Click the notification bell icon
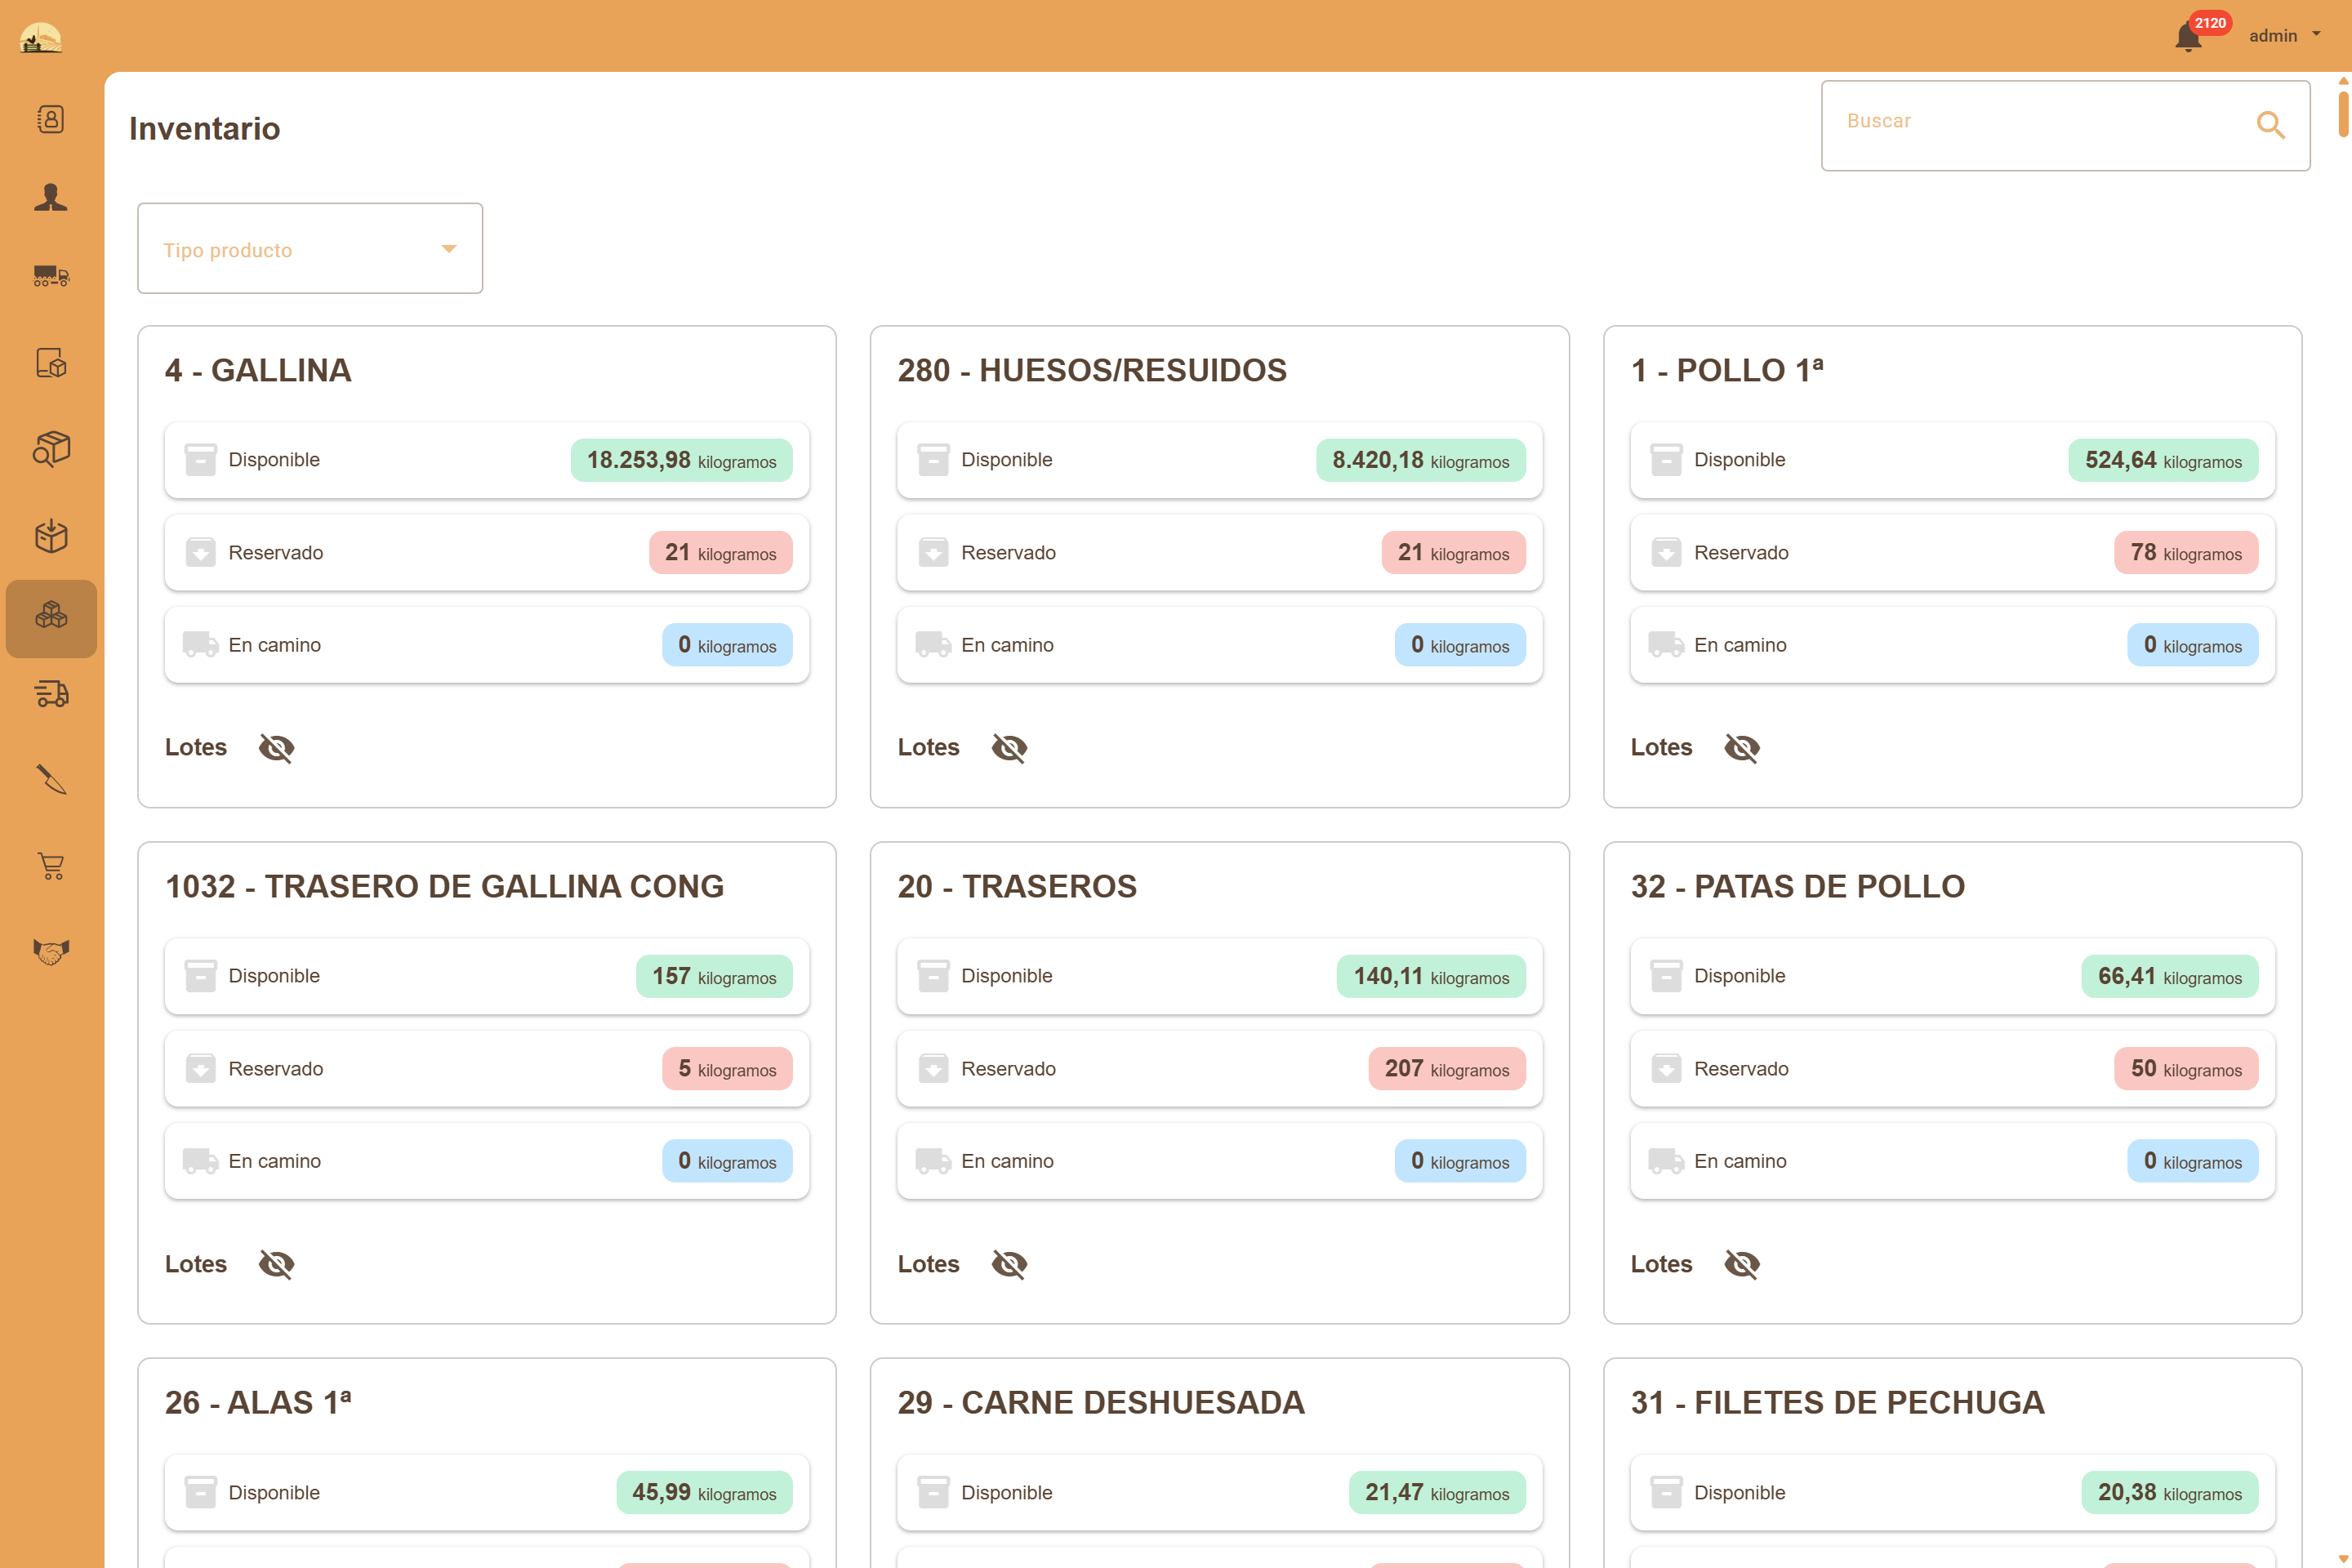 coord(2187,38)
